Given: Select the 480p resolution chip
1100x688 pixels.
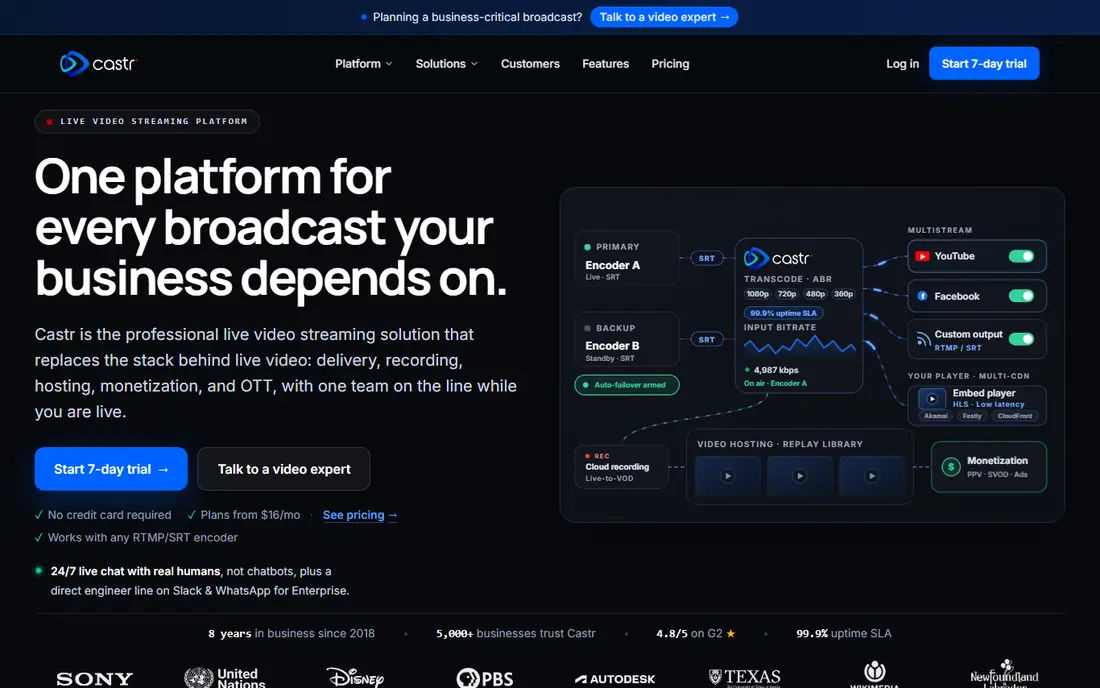Looking at the screenshot, I should pos(815,295).
